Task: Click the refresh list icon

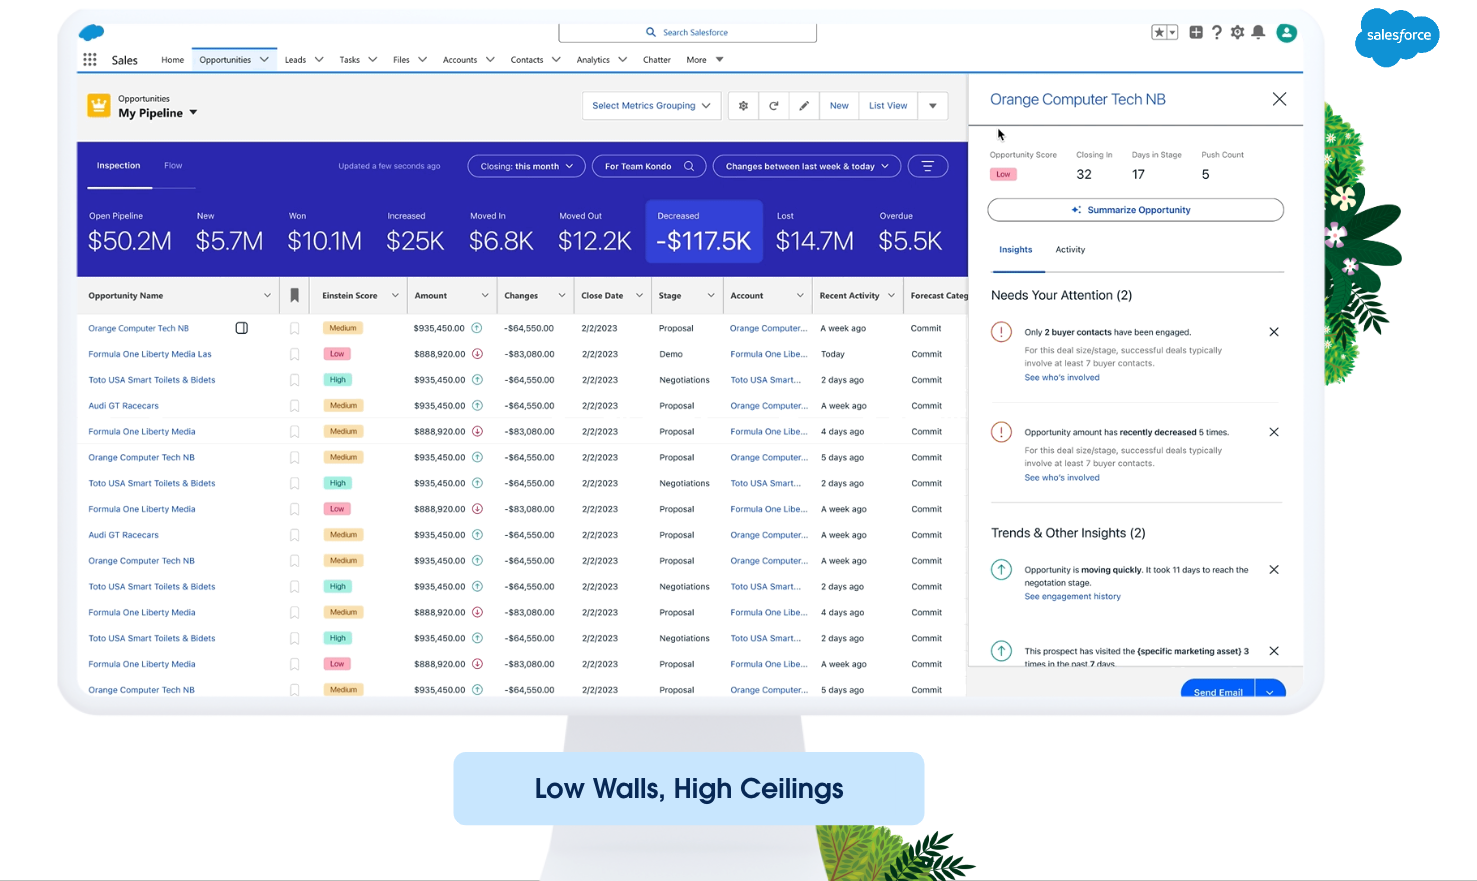Action: pyautogui.click(x=774, y=106)
